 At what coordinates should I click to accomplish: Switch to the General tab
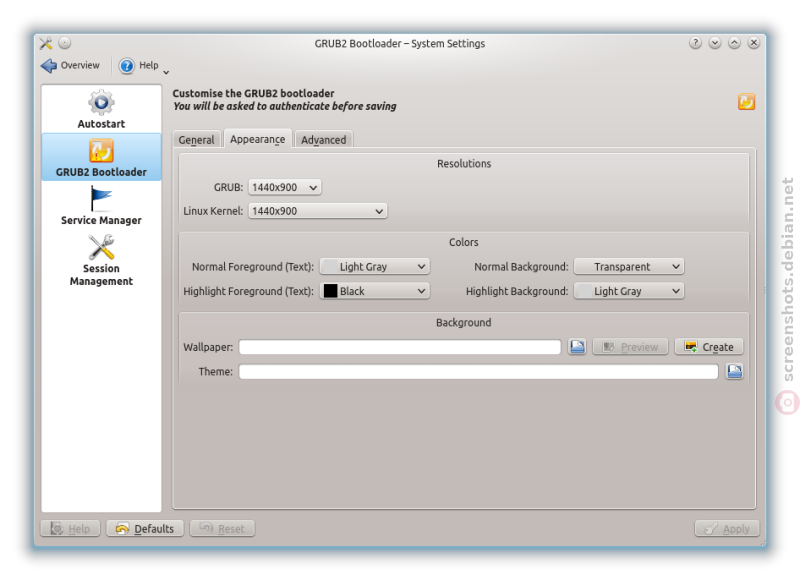196,140
